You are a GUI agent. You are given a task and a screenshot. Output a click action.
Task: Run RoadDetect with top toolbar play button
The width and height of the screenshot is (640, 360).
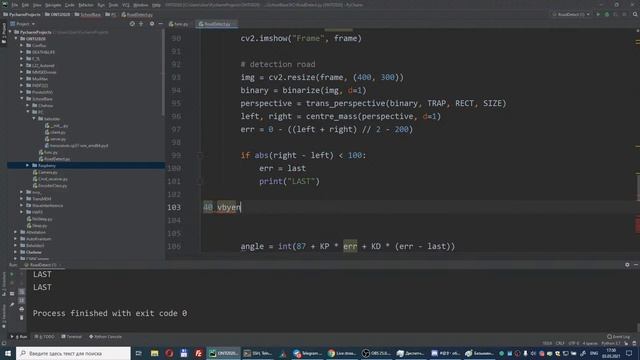[598, 14]
